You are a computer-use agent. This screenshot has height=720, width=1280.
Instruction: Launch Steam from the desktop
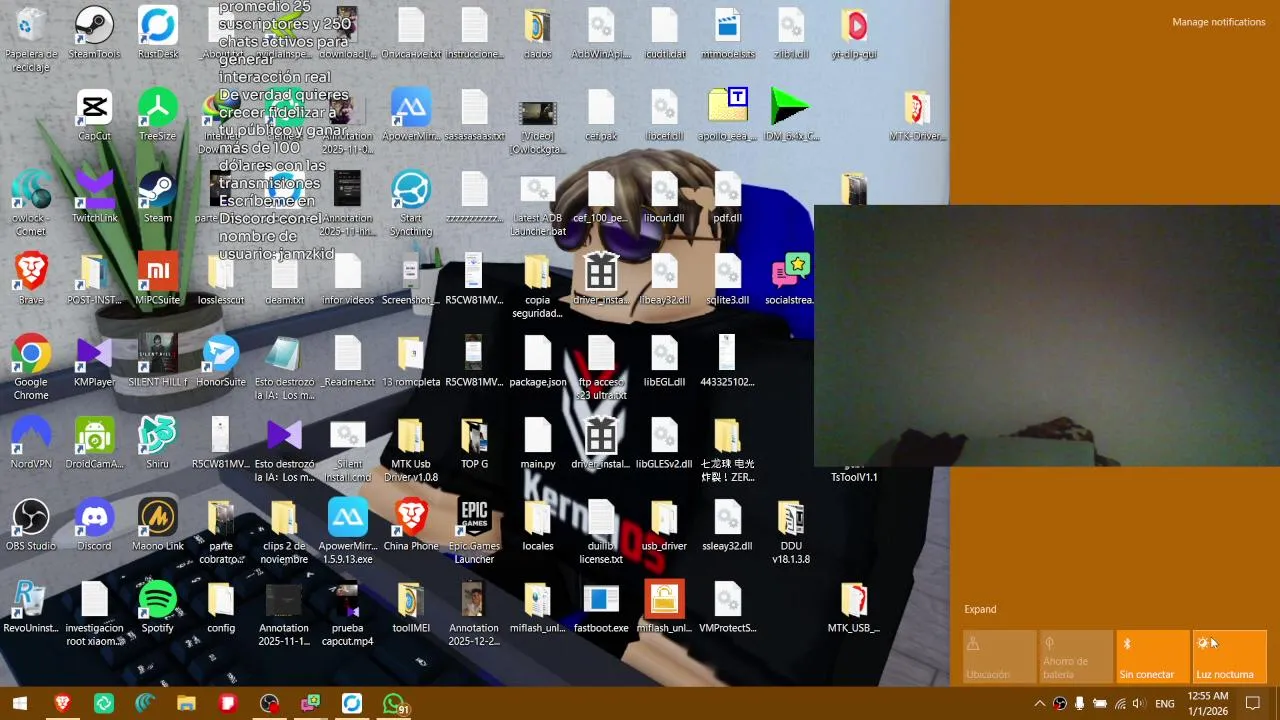click(x=157, y=197)
